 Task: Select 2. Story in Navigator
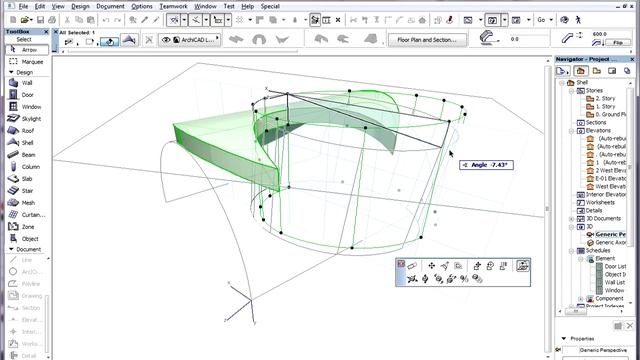tap(605, 98)
